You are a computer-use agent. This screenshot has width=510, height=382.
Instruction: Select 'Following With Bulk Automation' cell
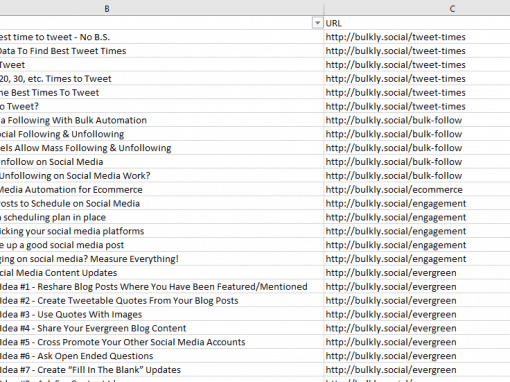tap(162, 120)
